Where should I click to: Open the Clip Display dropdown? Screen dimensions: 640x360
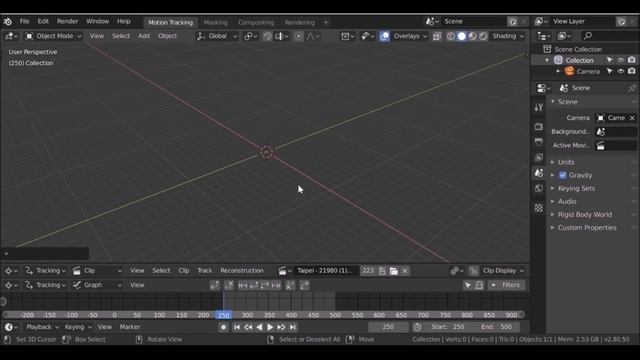(502, 271)
